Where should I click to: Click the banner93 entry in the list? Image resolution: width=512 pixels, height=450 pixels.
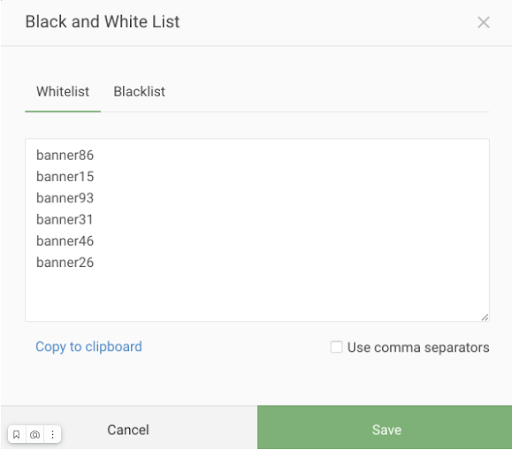tap(65, 198)
